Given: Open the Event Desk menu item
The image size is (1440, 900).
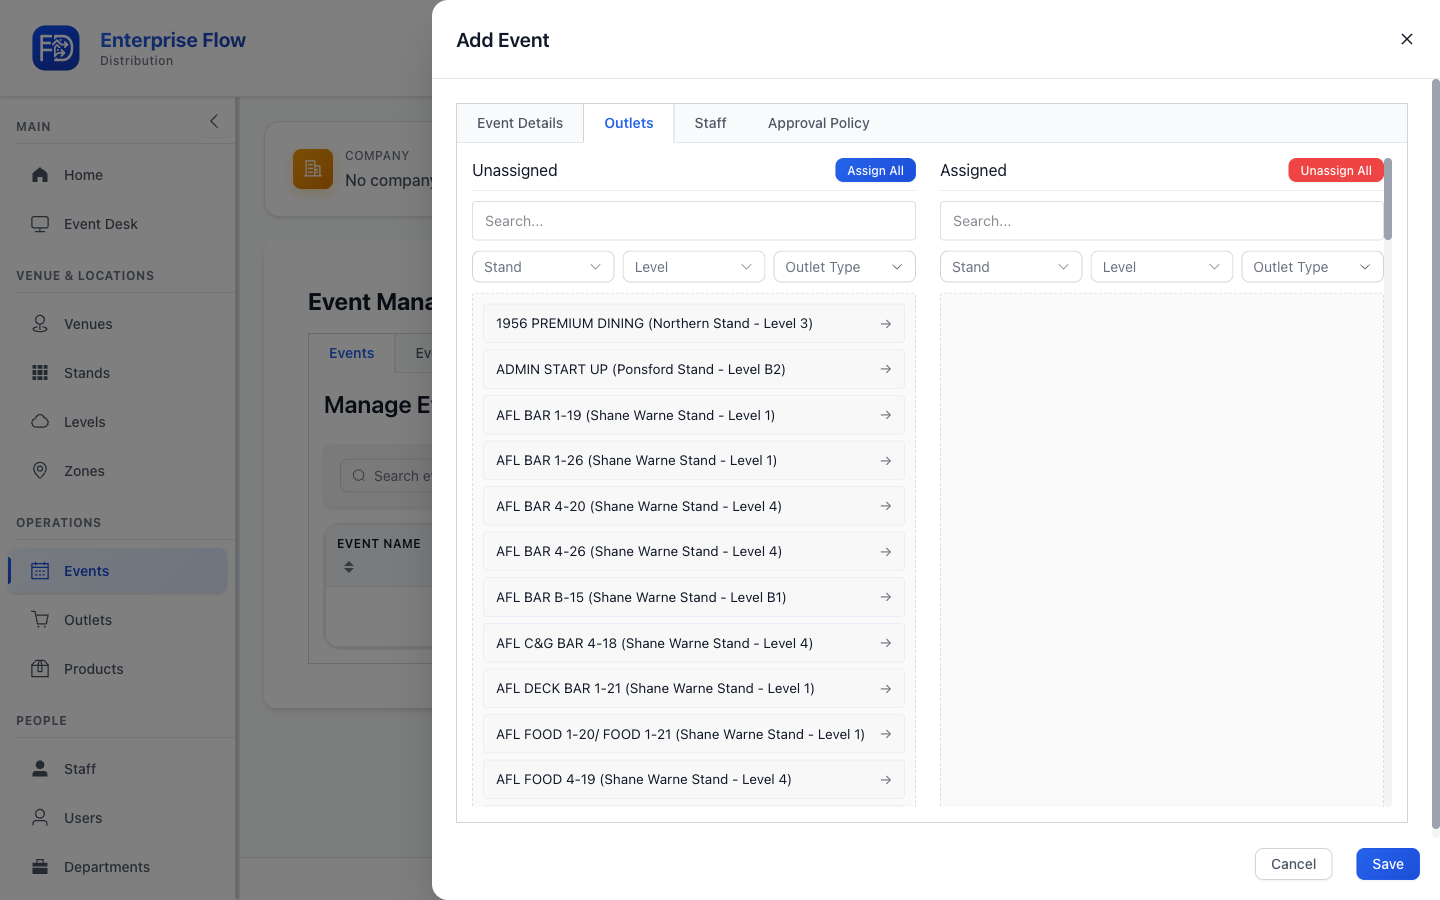Looking at the screenshot, I should point(118,224).
